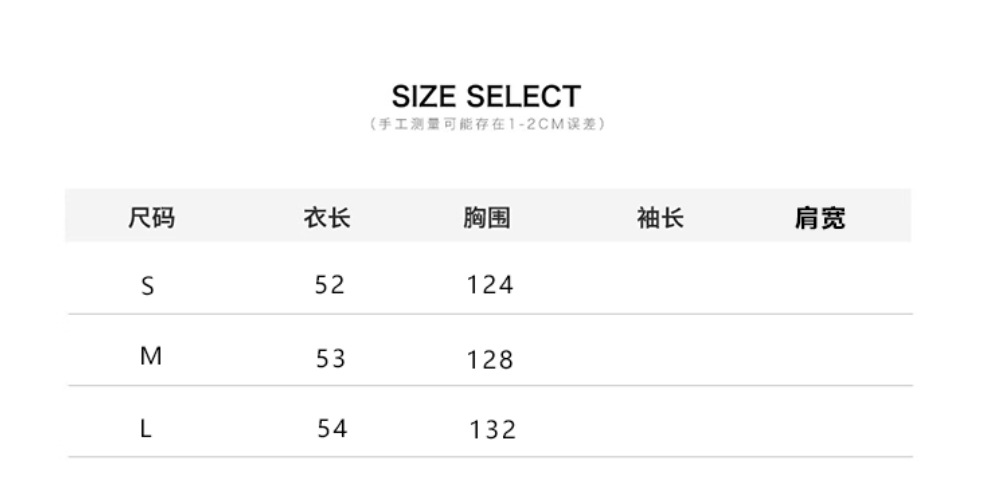Click the SIZE SELECT heading

click(x=486, y=97)
